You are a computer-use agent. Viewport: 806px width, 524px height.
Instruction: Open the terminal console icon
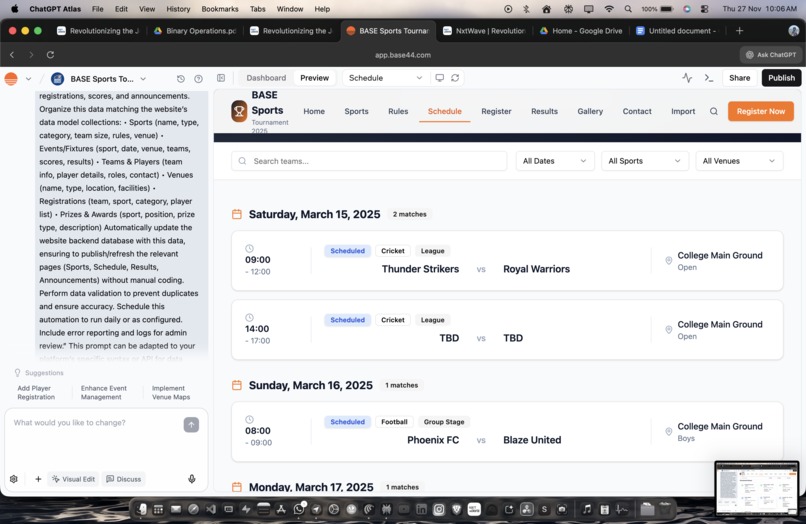709,78
